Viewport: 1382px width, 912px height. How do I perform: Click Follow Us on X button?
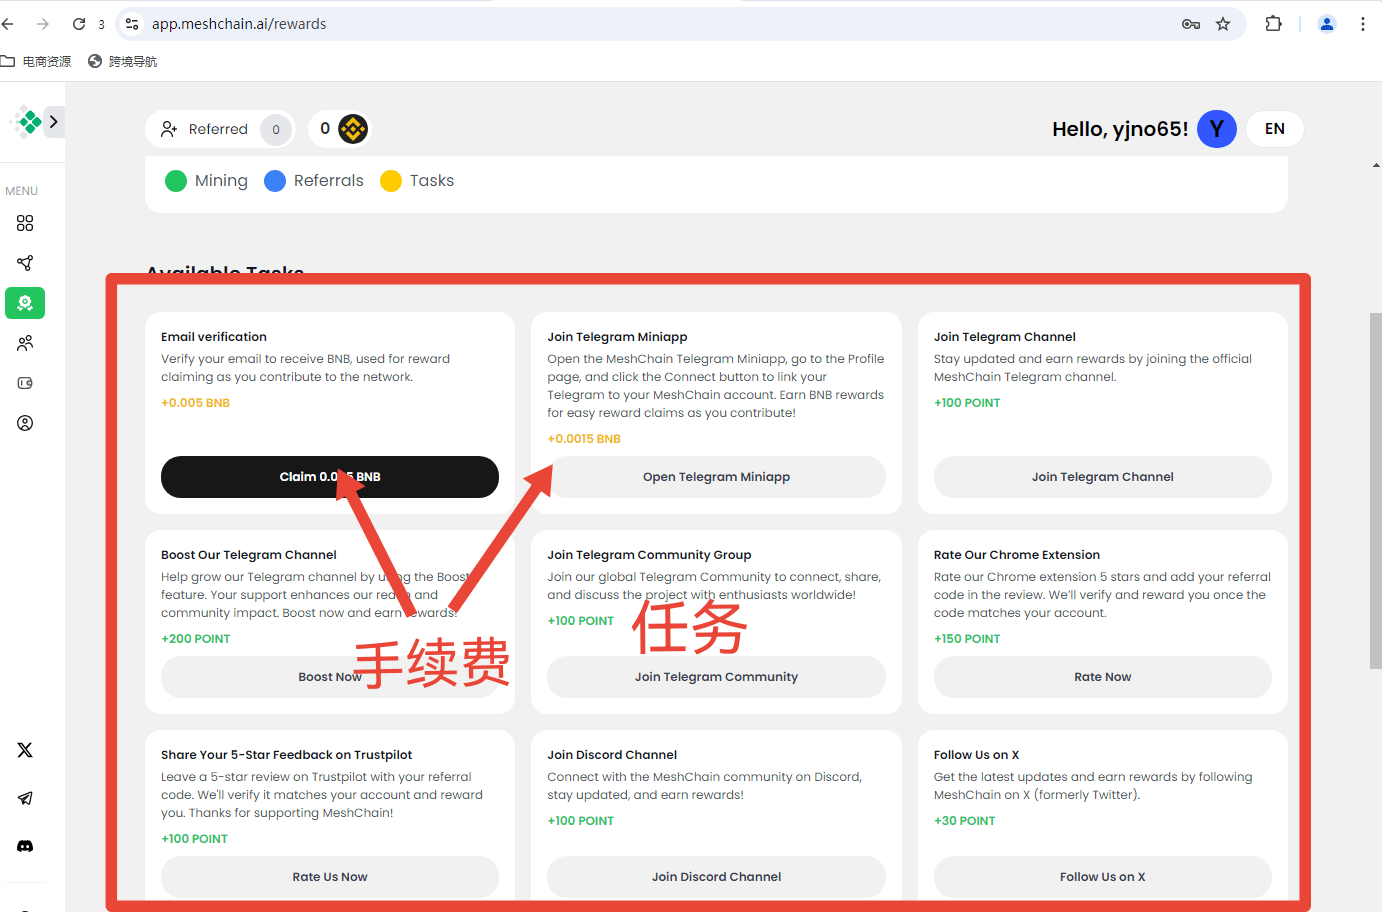pos(1103,877)
